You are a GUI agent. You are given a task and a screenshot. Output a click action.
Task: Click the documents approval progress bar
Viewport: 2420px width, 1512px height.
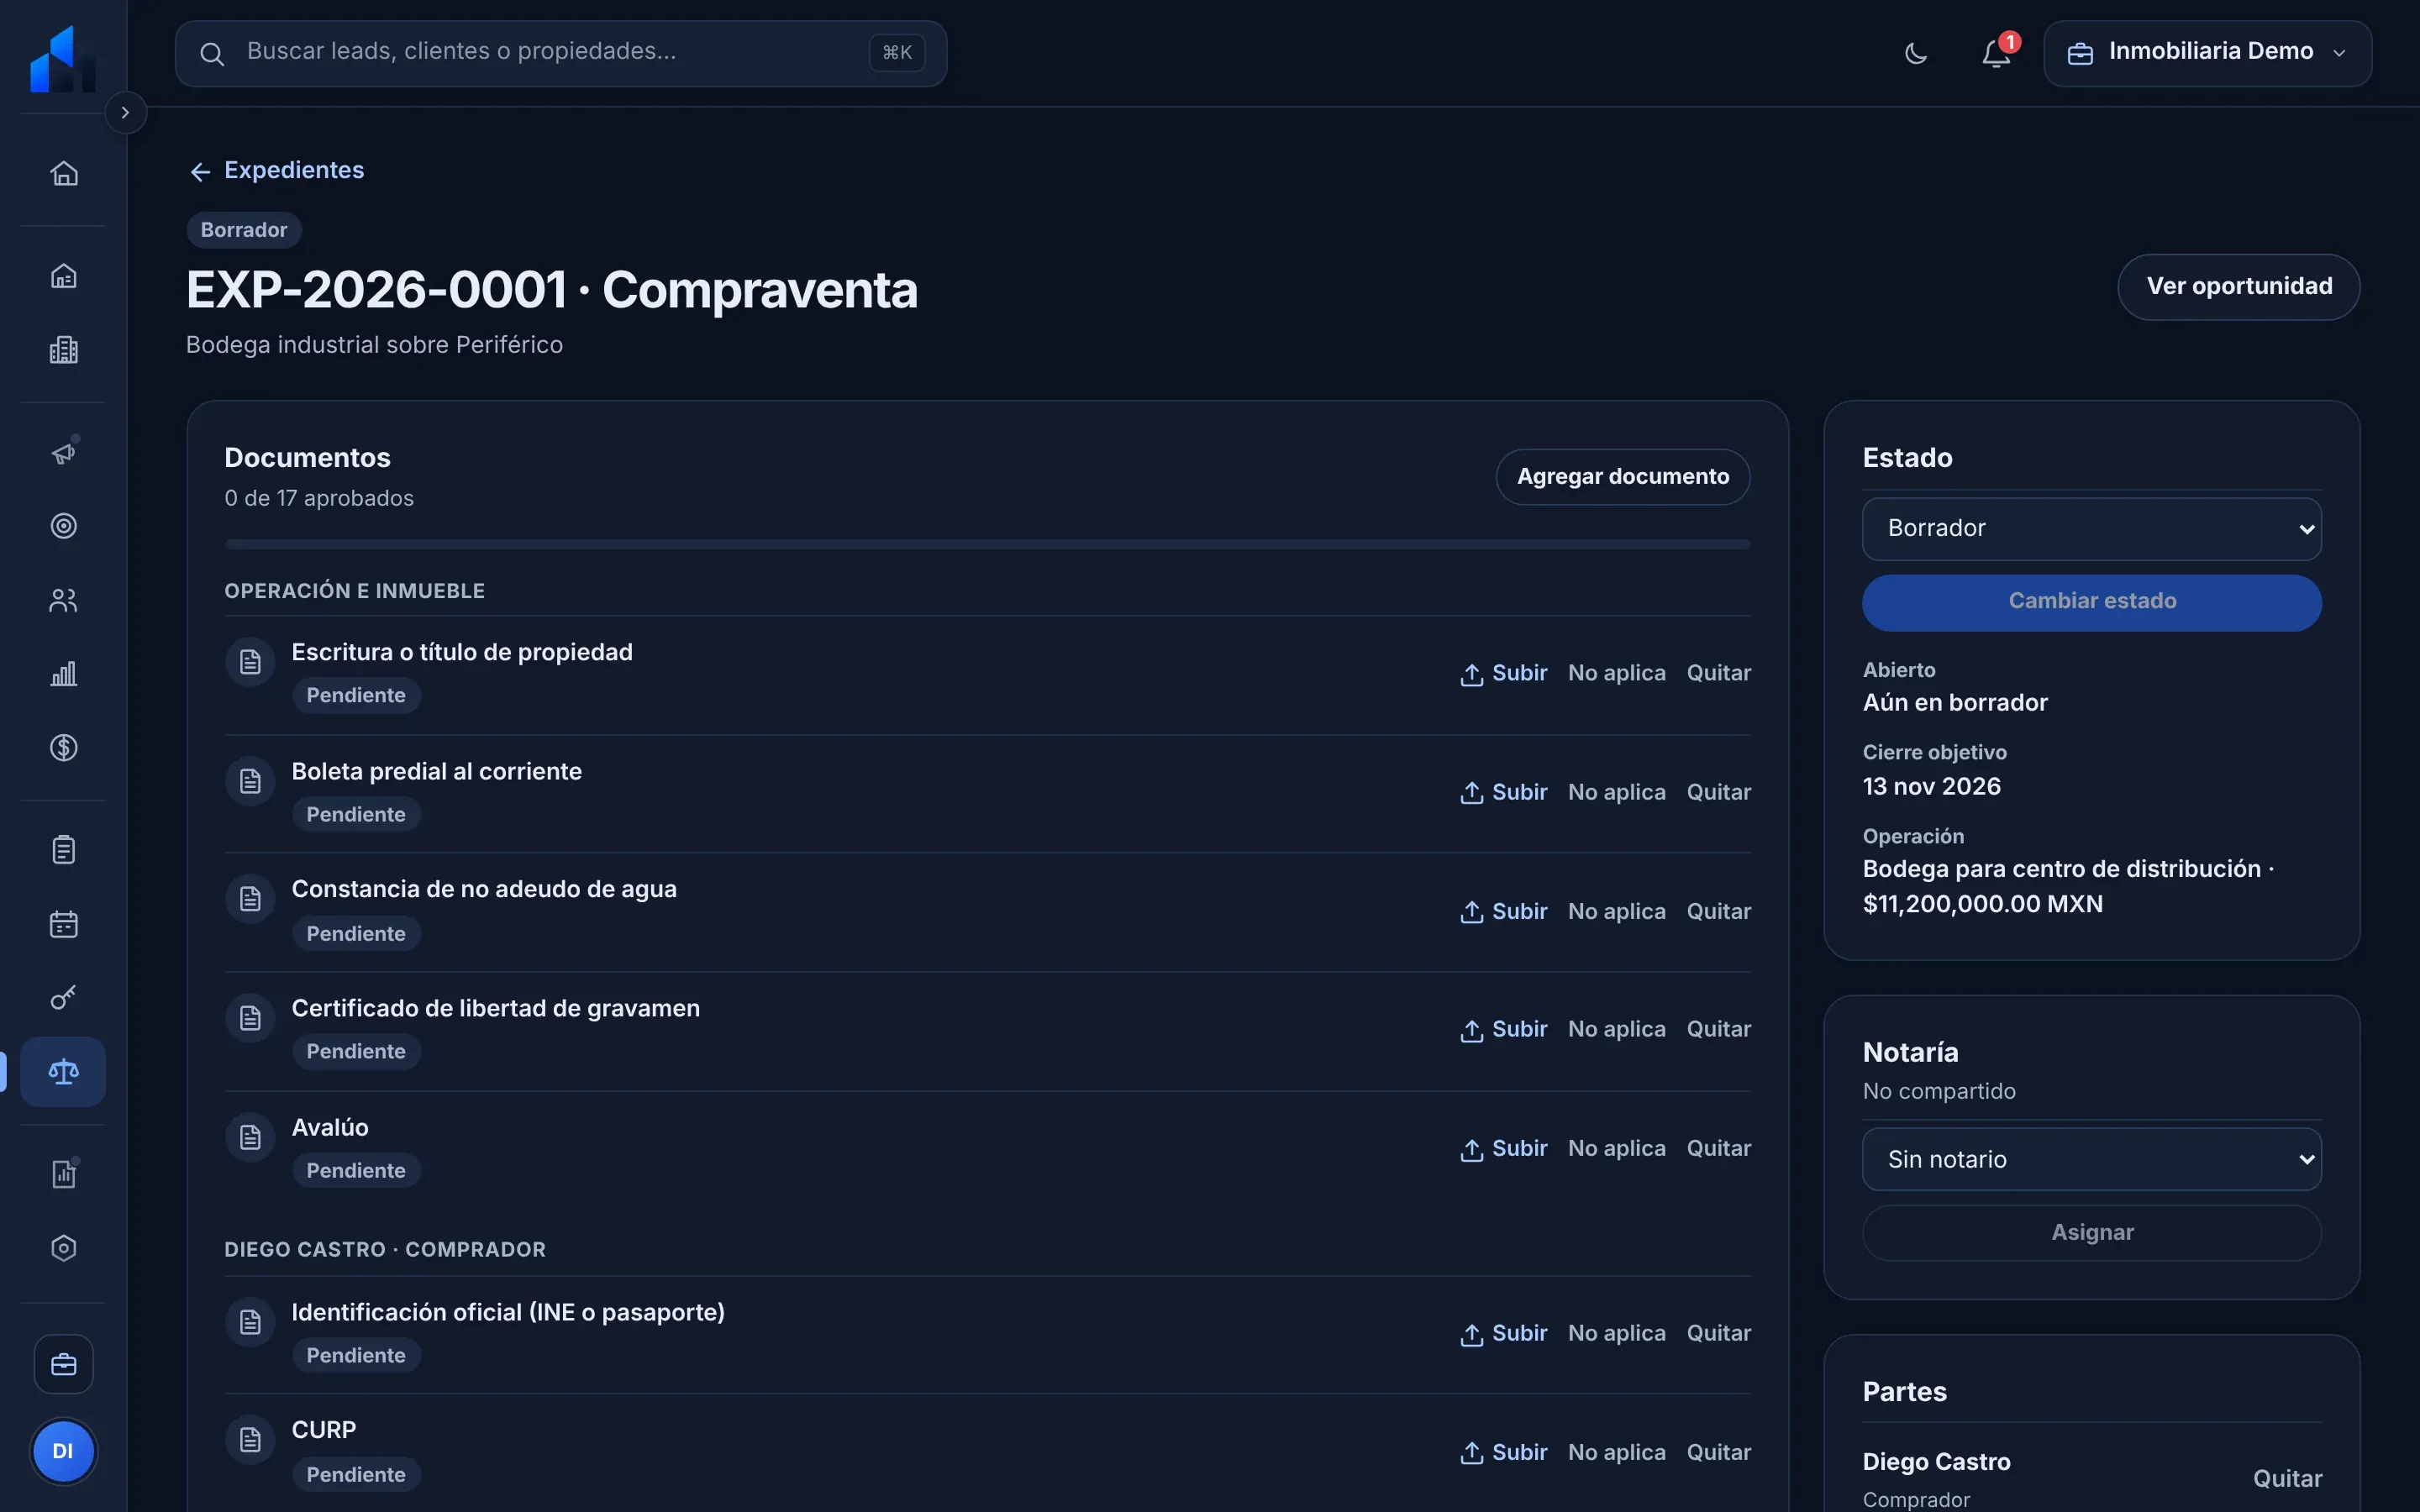[987, 545]
